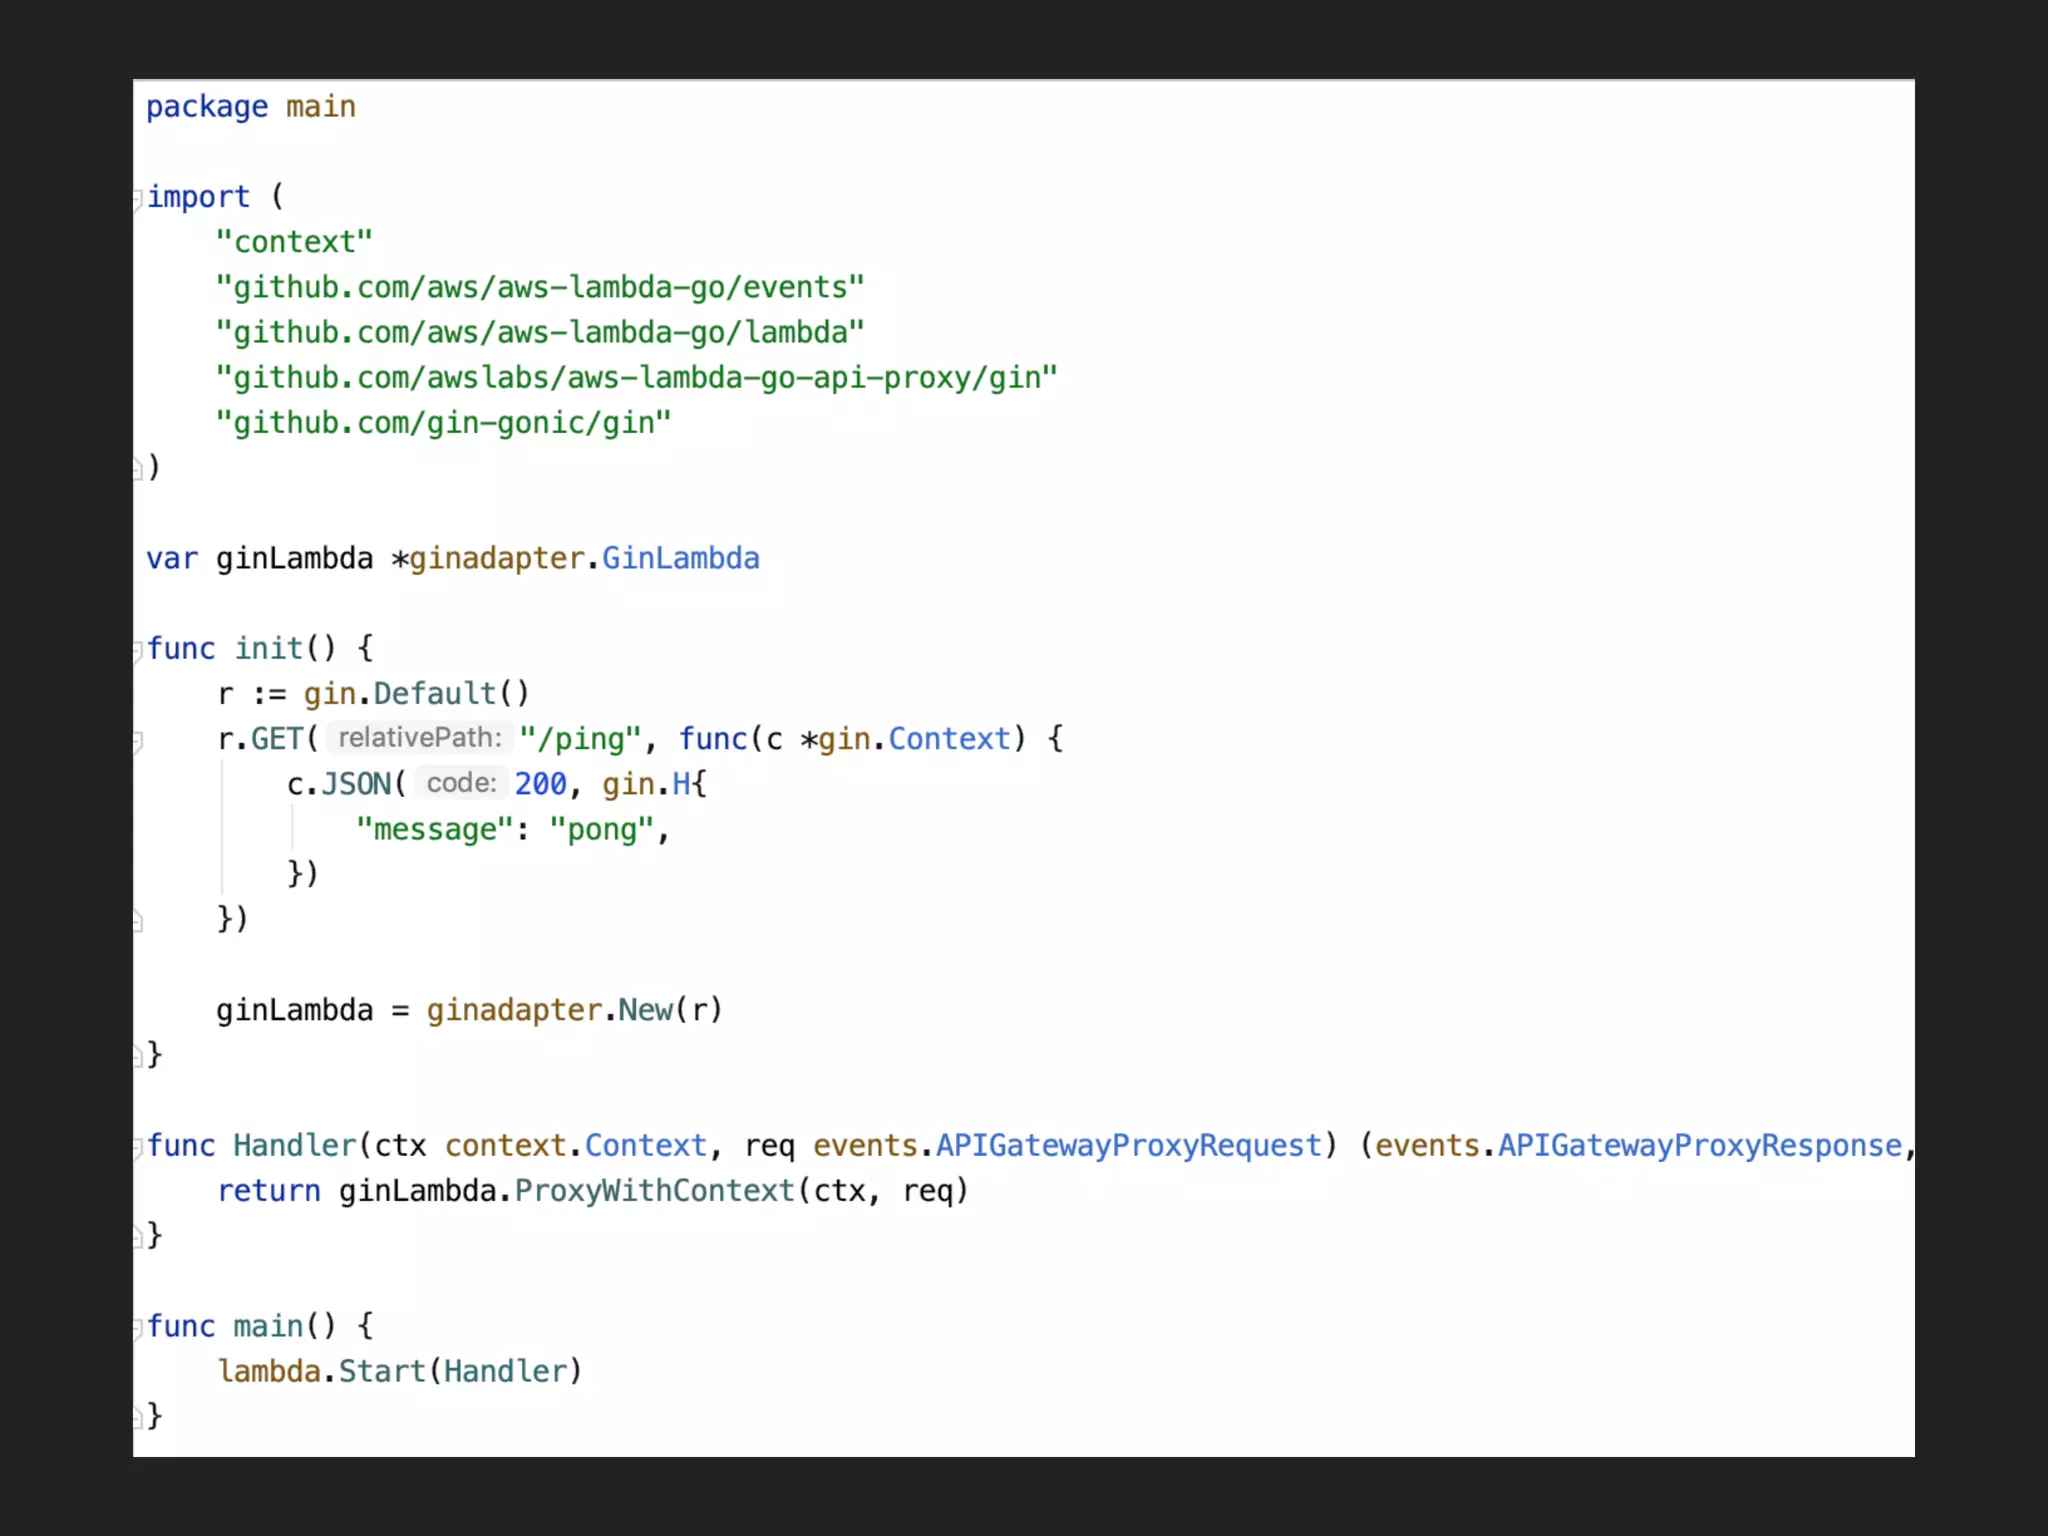Click fold end marker after lambda.Start line
Image resolution: width=2048 pixels, height=1536 pixels.
(137, 1416)
